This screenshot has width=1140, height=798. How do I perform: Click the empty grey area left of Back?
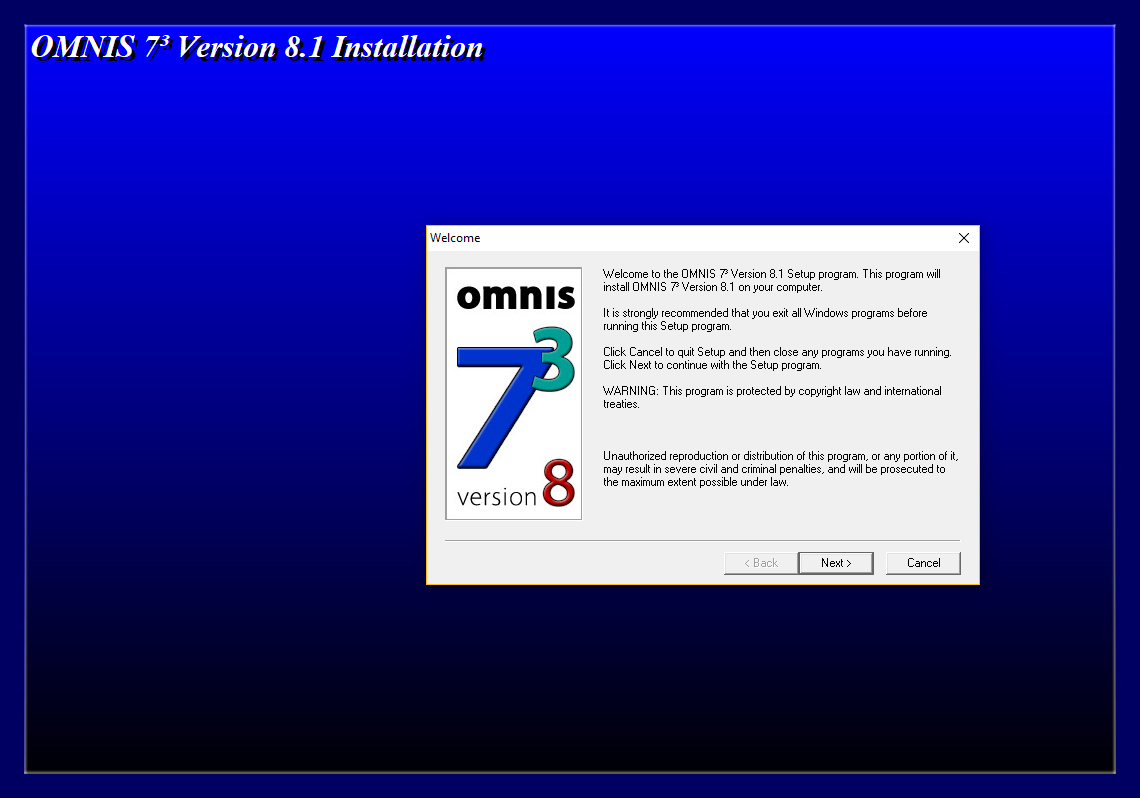580,563
